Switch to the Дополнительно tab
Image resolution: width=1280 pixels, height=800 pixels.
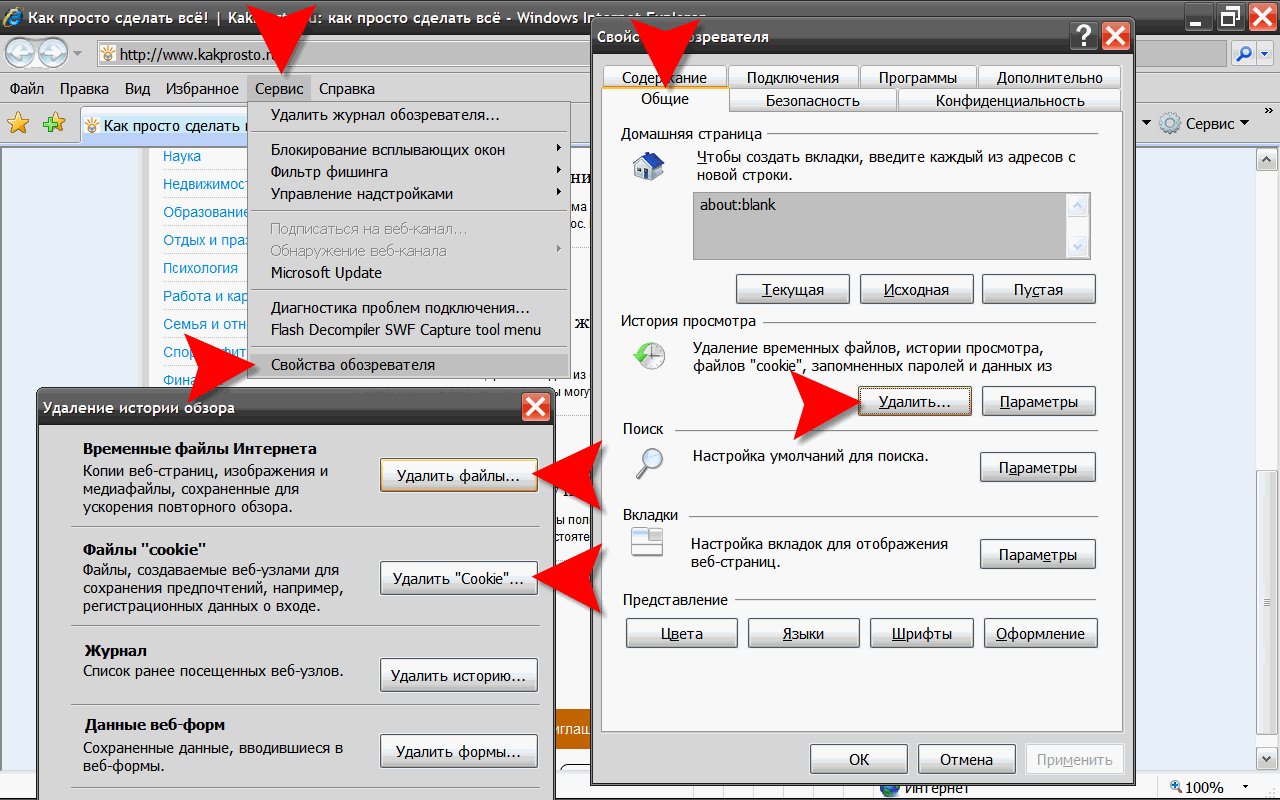1049,77
